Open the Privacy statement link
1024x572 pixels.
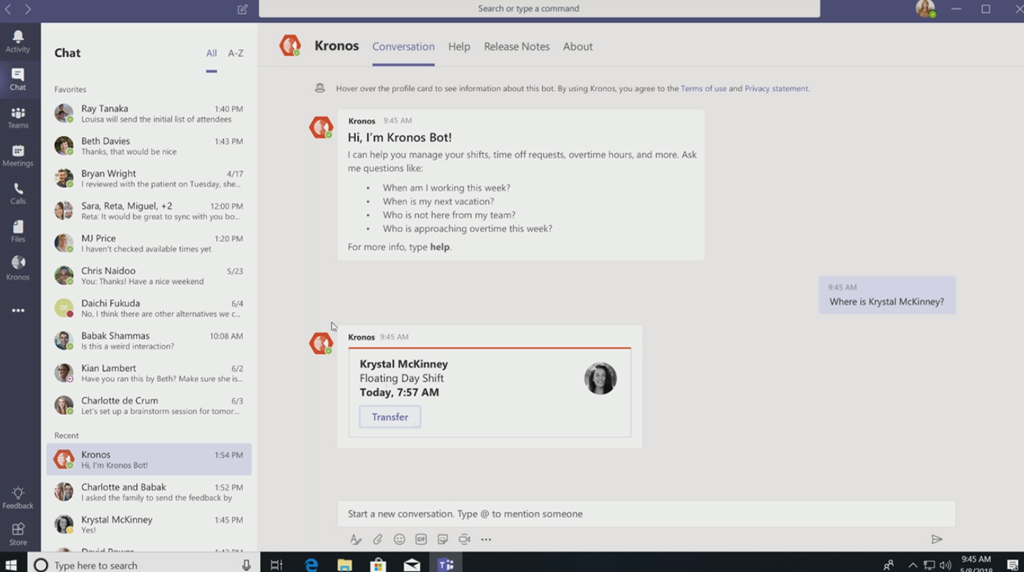776,89
